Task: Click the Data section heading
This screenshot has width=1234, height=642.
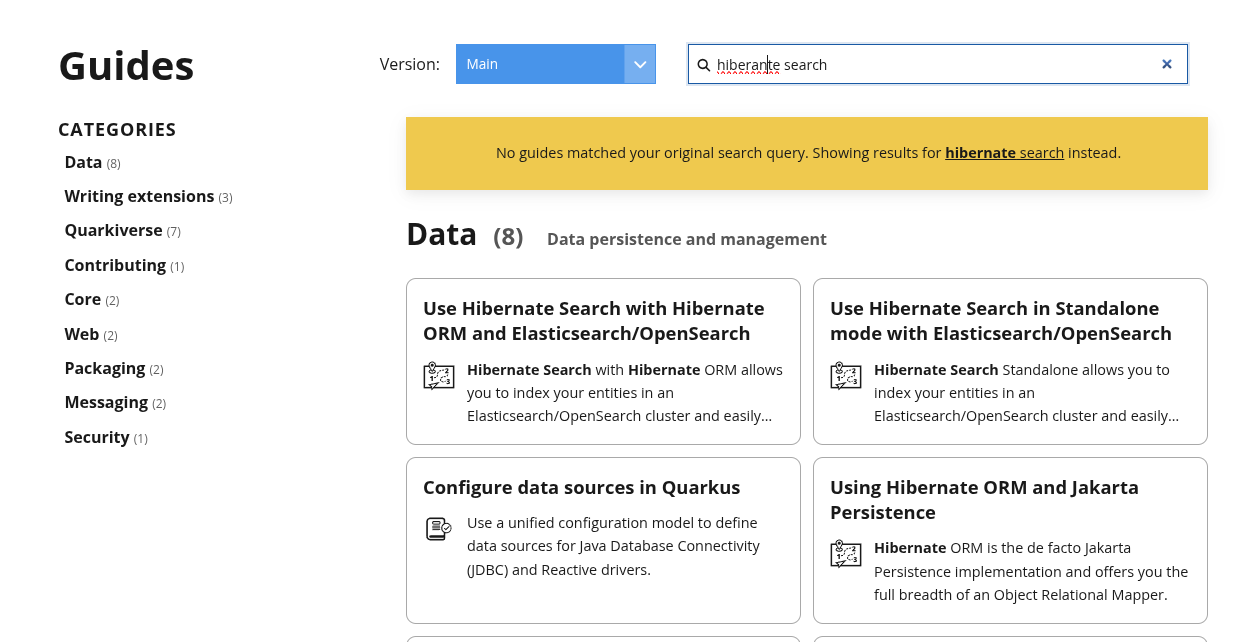Action: pos(441,235)
